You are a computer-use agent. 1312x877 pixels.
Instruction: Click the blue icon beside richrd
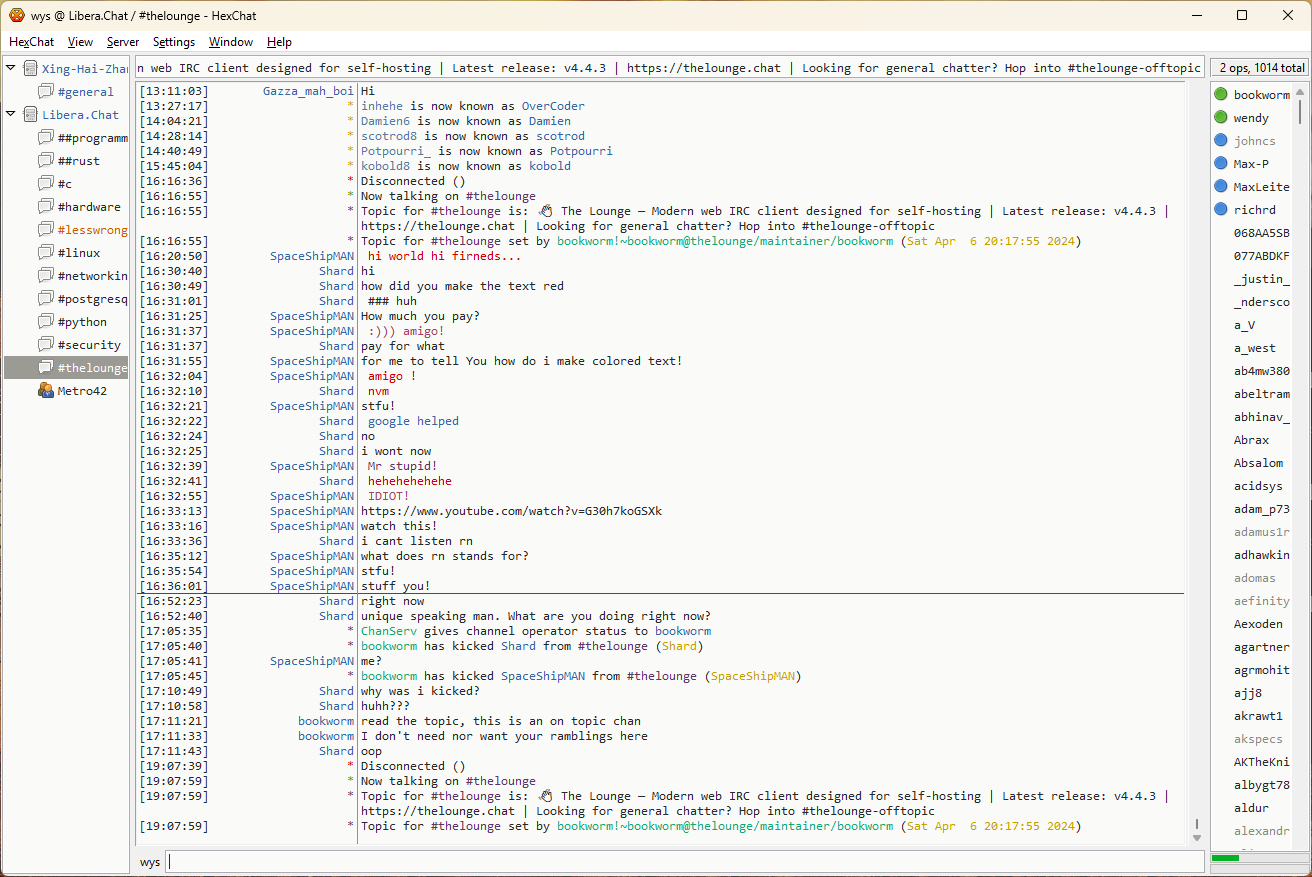click(x=1220, y=209)
